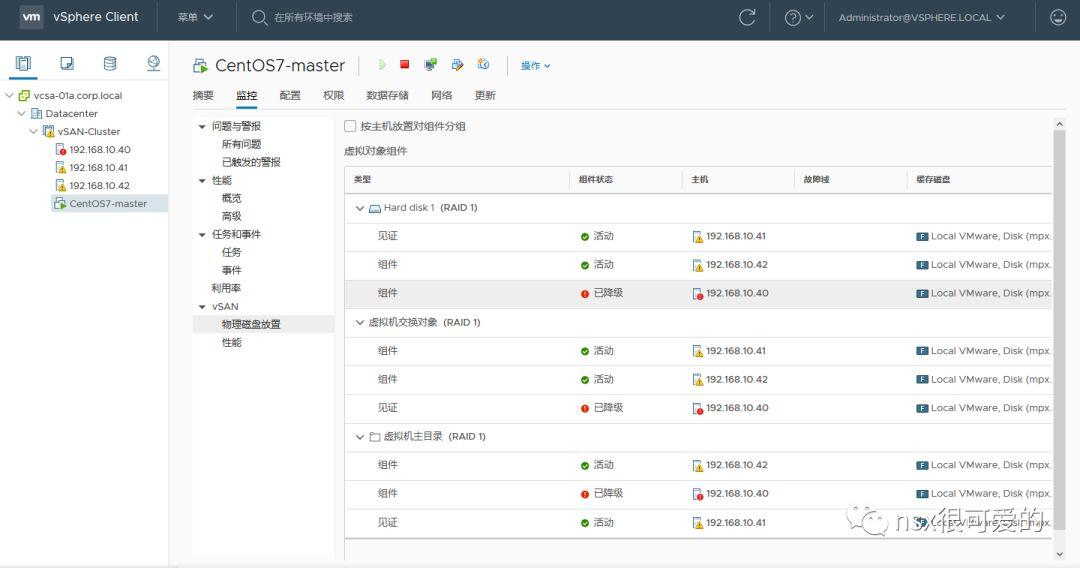Open the Hosts and Clusters inventory view
Viewport: 1080px width, 568px height.
coord(23,63)
